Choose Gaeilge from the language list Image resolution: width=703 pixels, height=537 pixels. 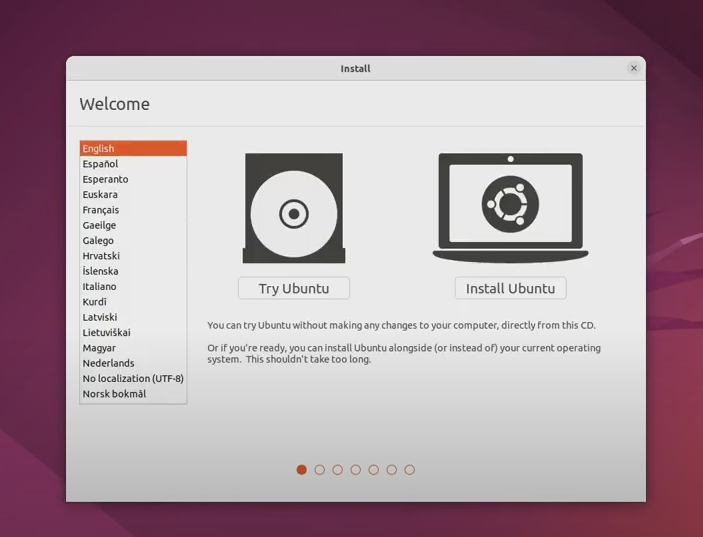133,225
